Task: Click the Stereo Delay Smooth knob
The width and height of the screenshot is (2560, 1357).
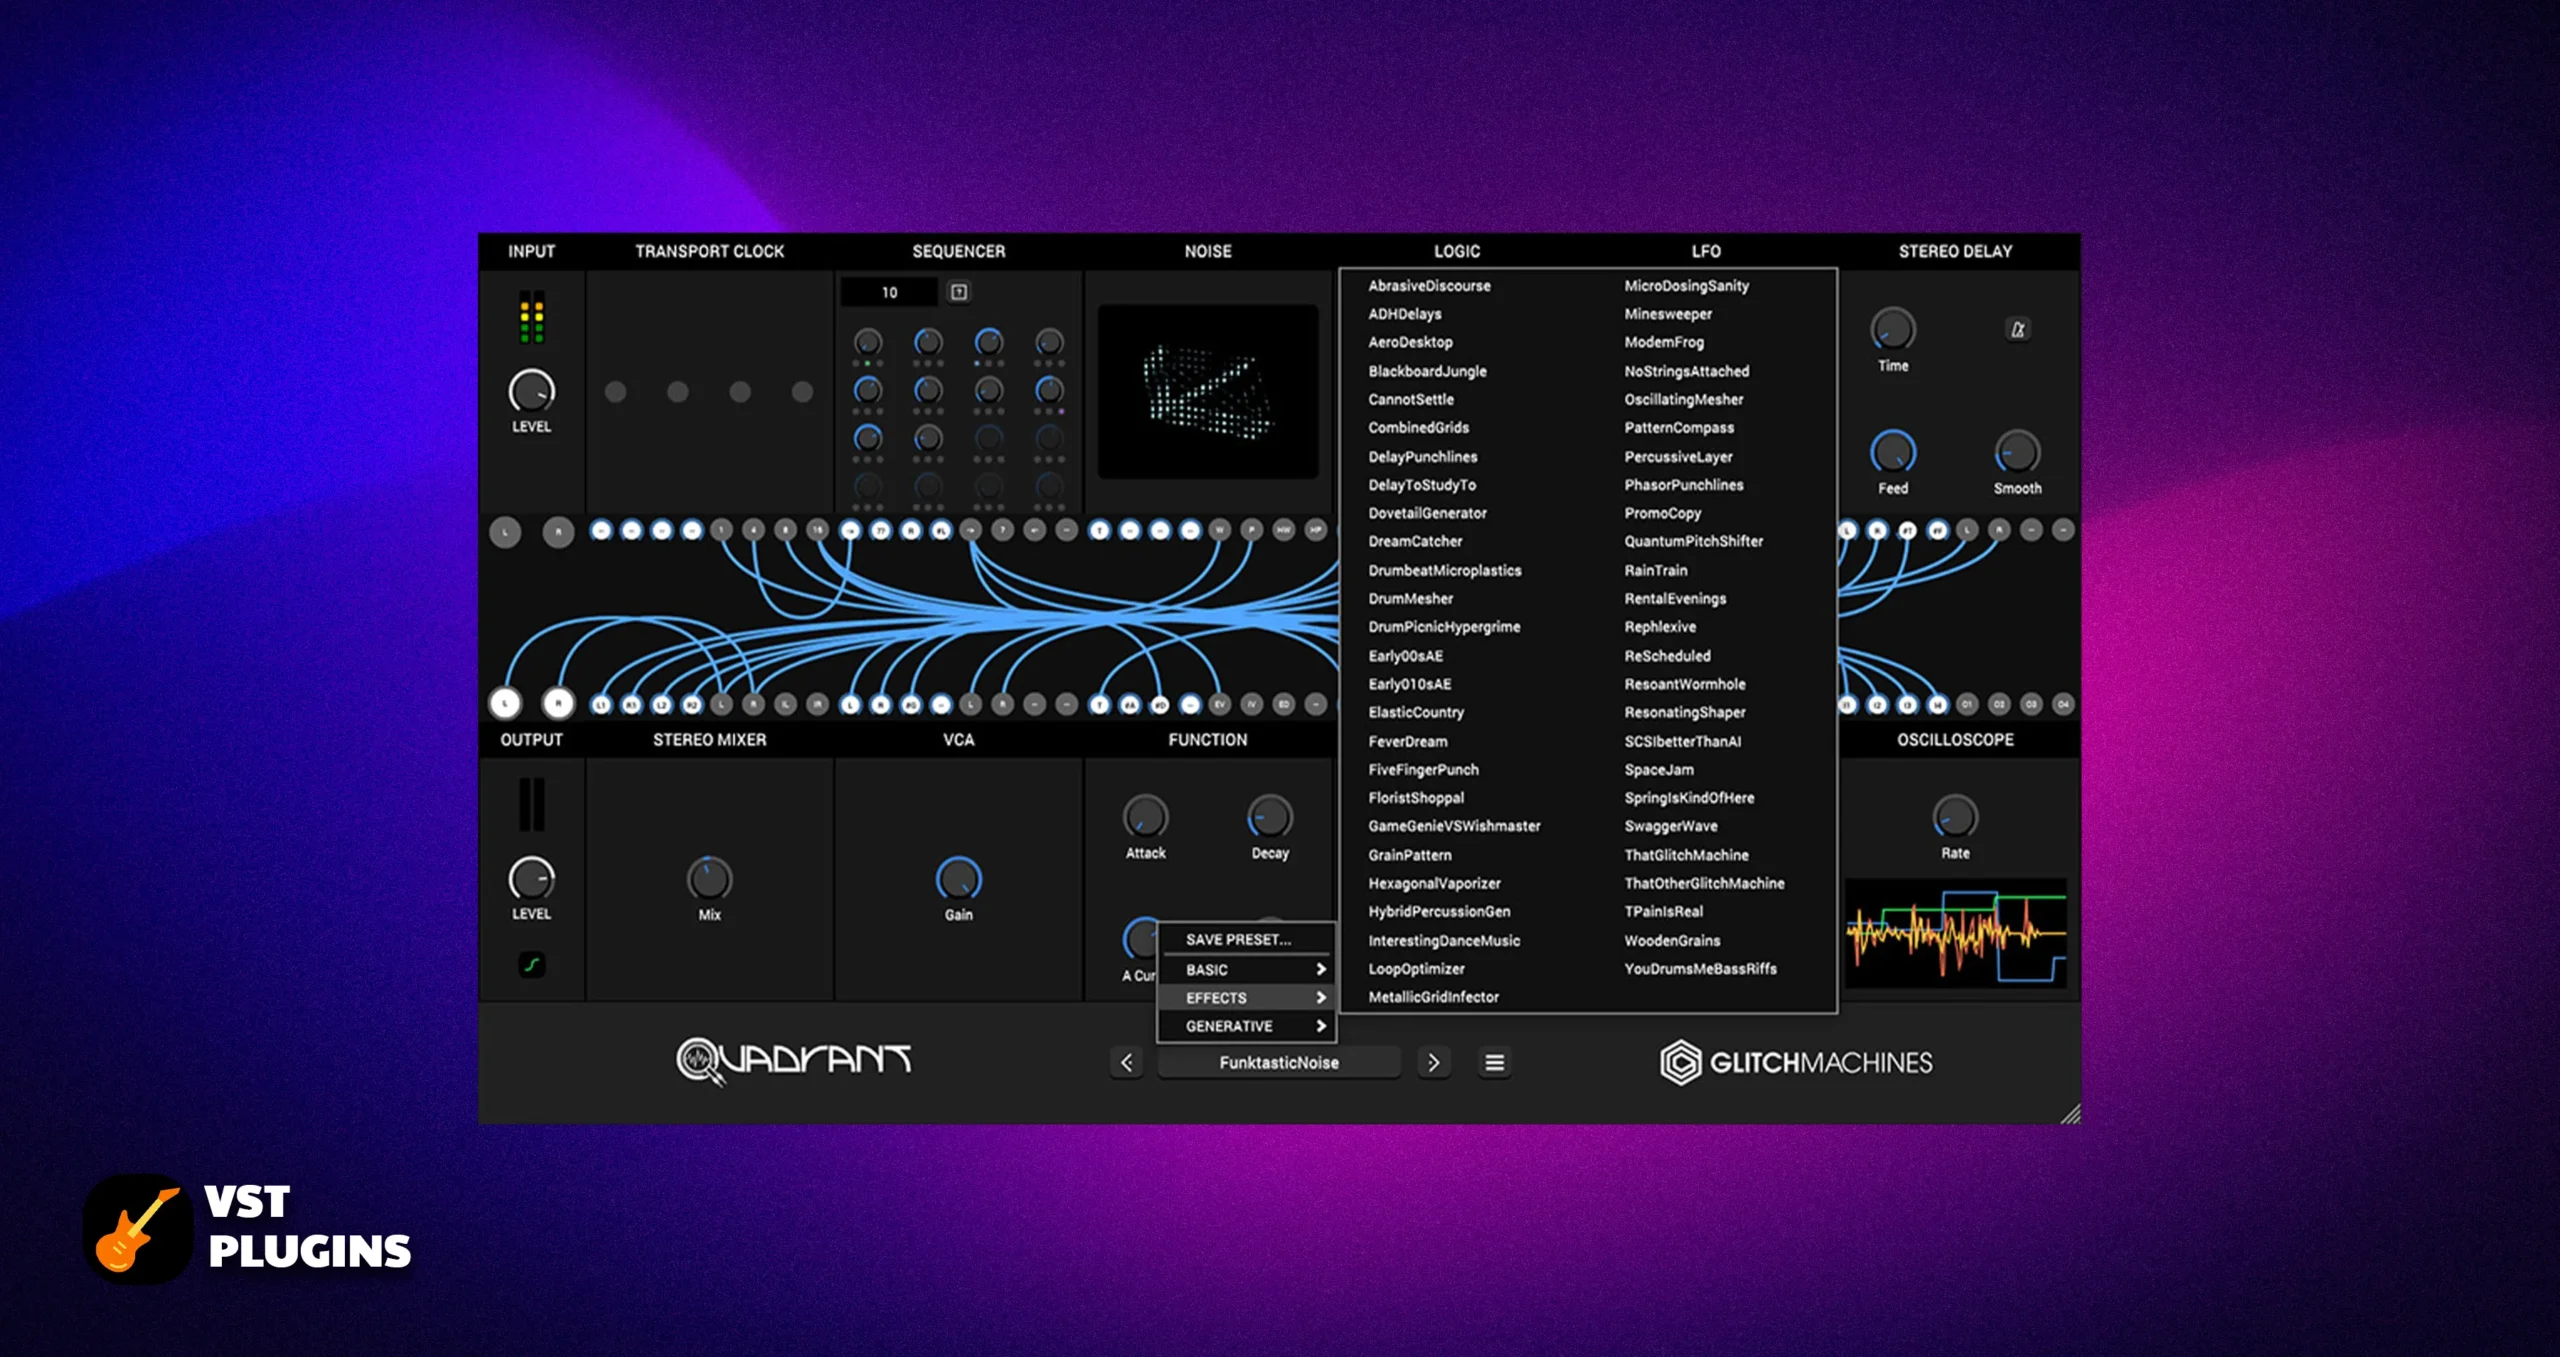Action: [x=2018, y=452]
